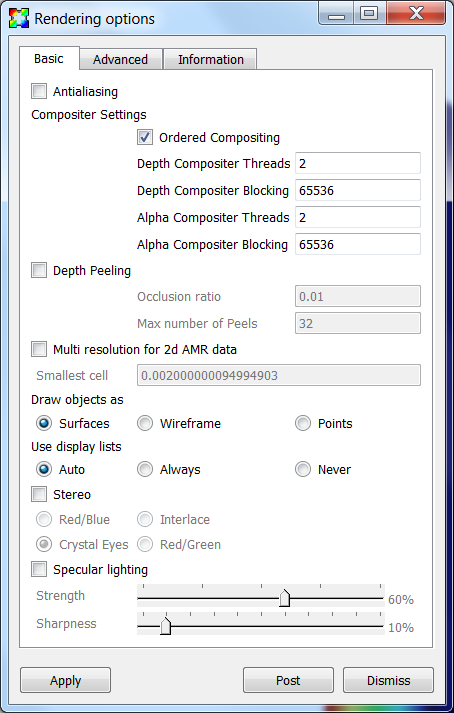Viewport: 454px width, 713px height.
Task: Dismiss the Rendering options window
Action: point(388,680)
